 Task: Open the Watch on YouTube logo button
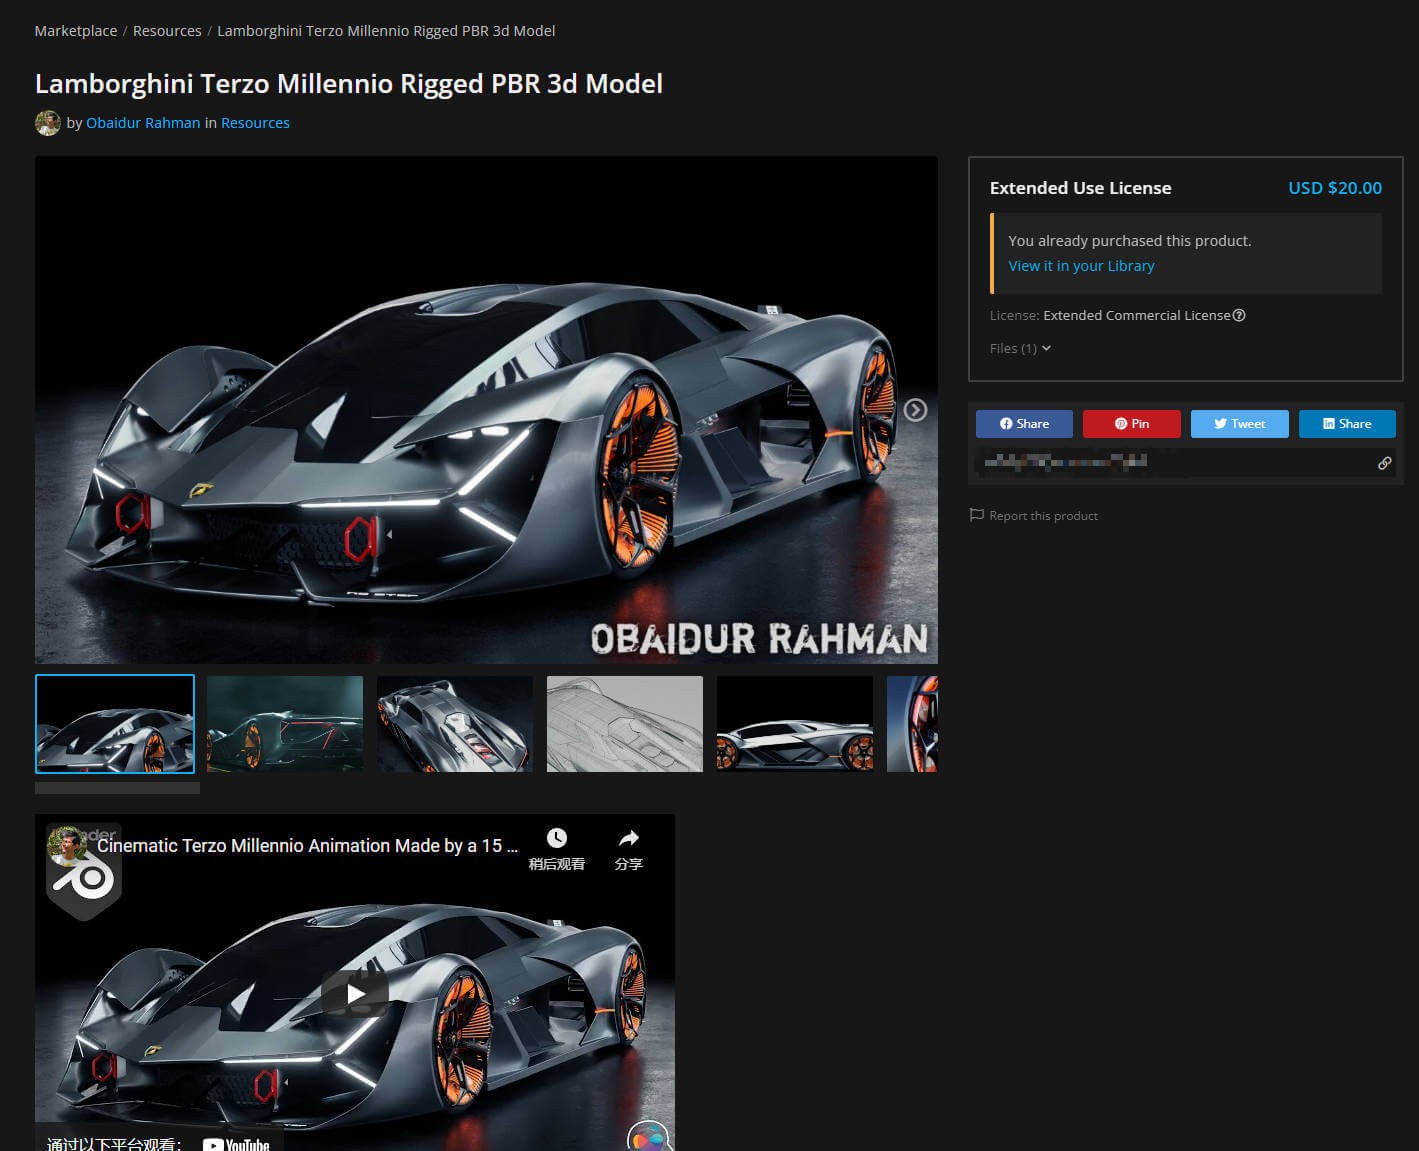tap(236, 1144)
